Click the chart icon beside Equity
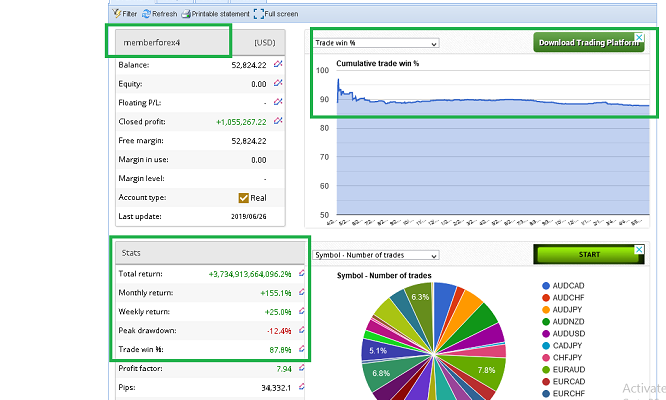This screenshot has height=400, width=666. point(278,84)
